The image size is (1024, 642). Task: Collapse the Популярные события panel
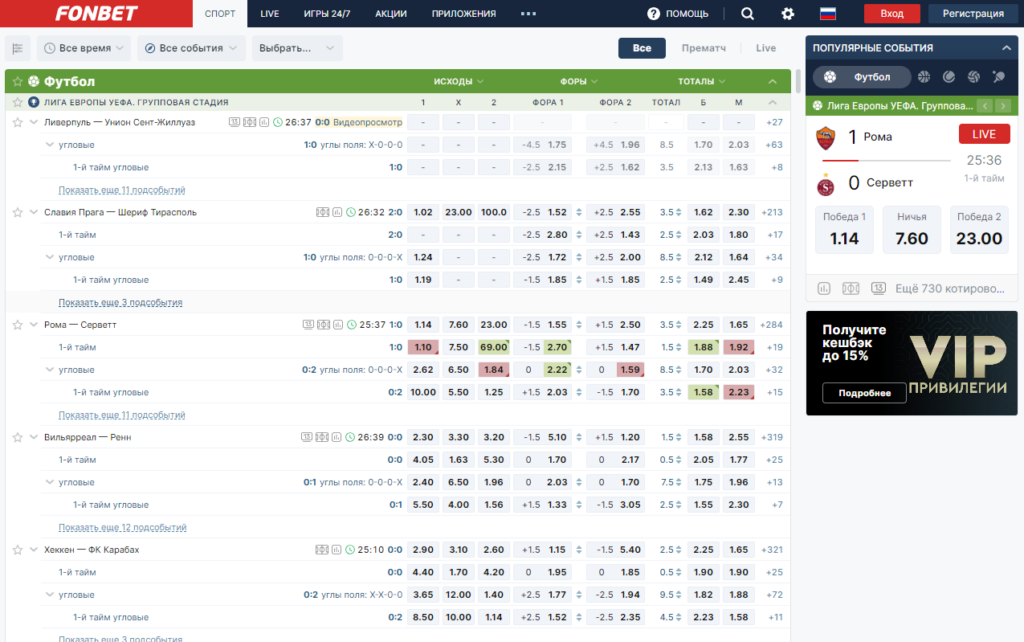pyautogui.click(x=1006, y=48)
